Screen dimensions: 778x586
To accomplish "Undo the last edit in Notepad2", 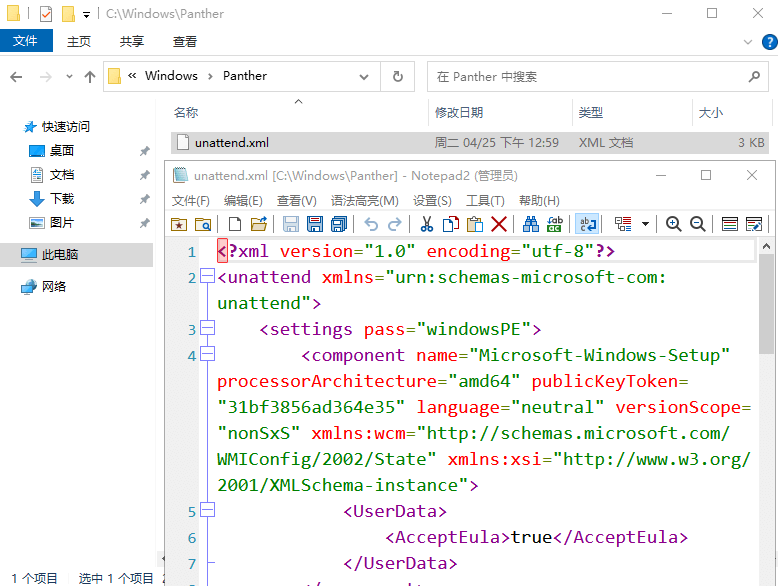I will pyautogui.click(x=371, y=224).
